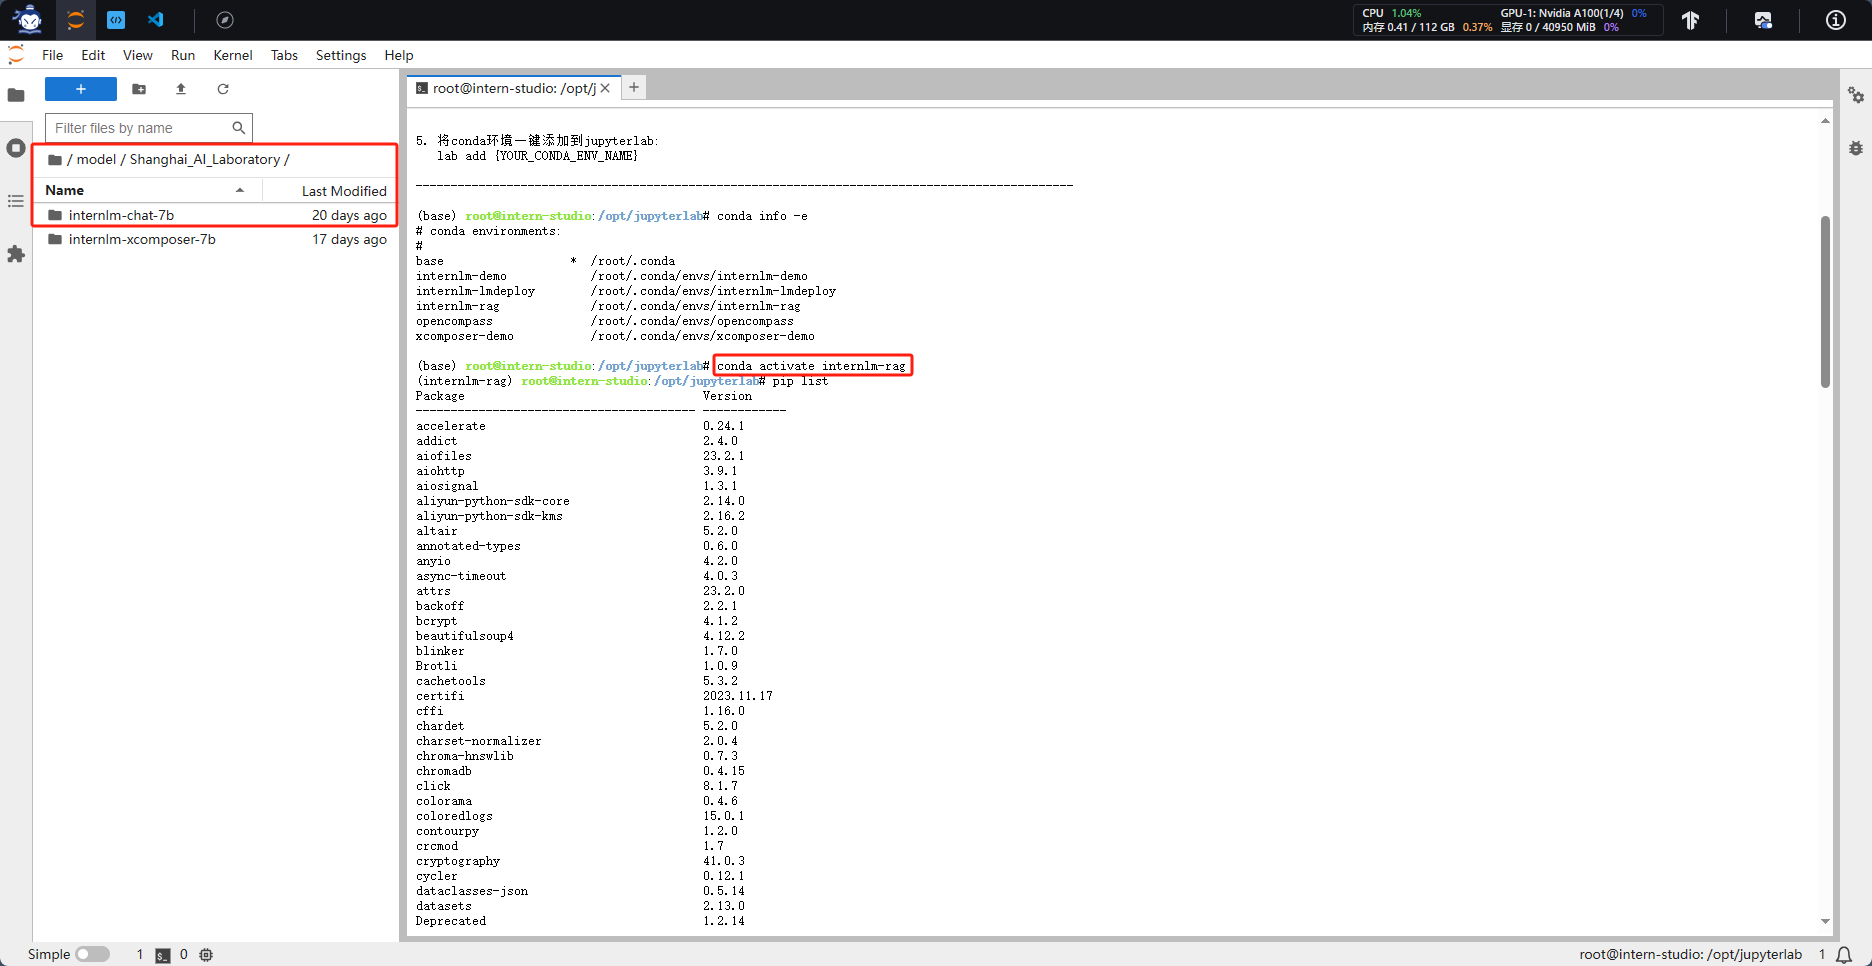Click the TensorFlow icon in top bar
Viewport: 1872px width, 966px height.
pos(1690,20)
